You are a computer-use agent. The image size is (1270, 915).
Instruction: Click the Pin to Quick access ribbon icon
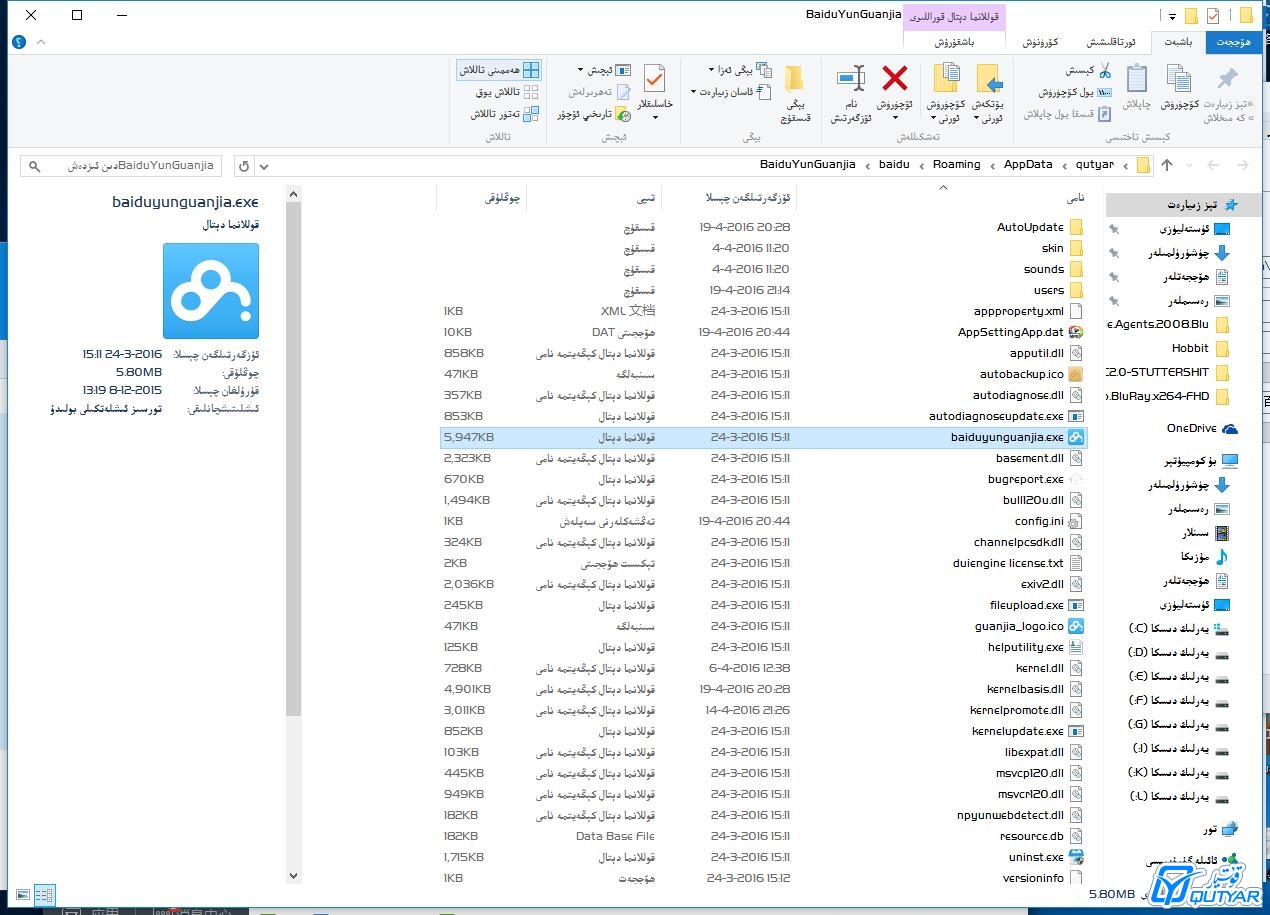(1226, 79)
